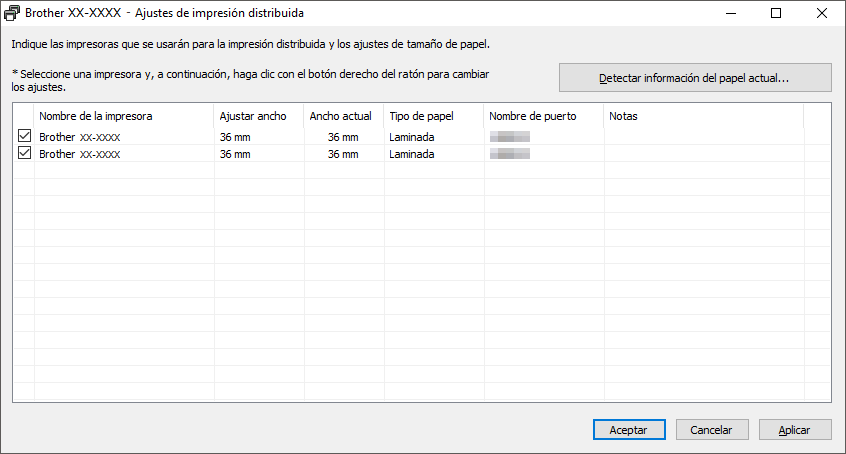Click the Laminada cell in the first row
The image size is (846, 454).
tap(412, 137)
